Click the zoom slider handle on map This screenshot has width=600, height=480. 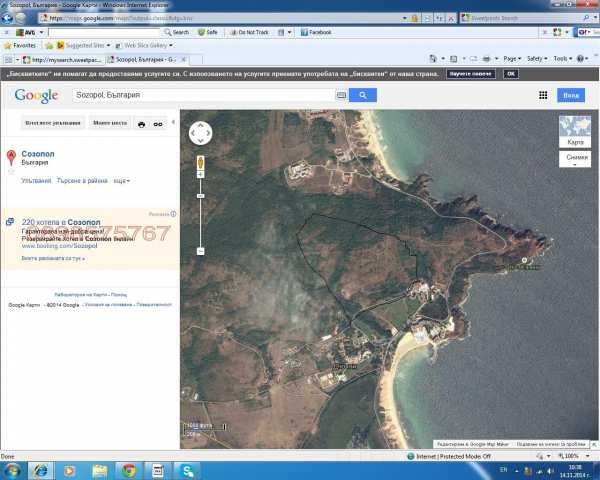coord(201,196)
